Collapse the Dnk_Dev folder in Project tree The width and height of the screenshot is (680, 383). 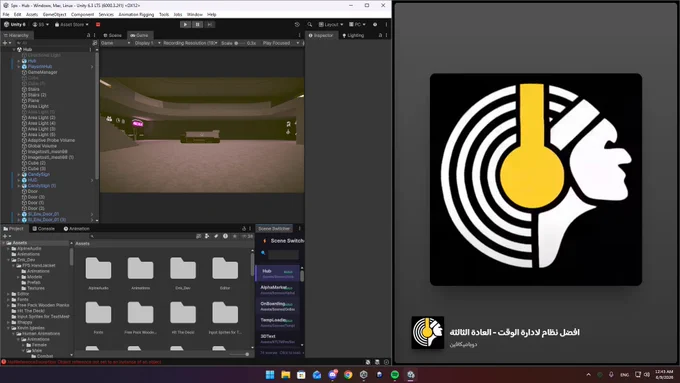click(8, 260)
